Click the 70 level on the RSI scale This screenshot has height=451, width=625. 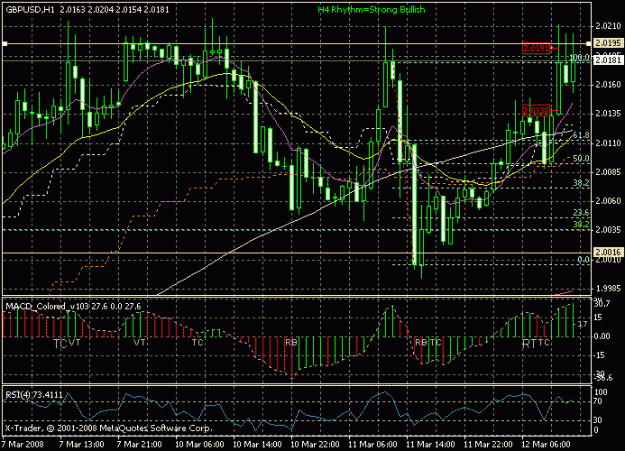click(597, 402)
